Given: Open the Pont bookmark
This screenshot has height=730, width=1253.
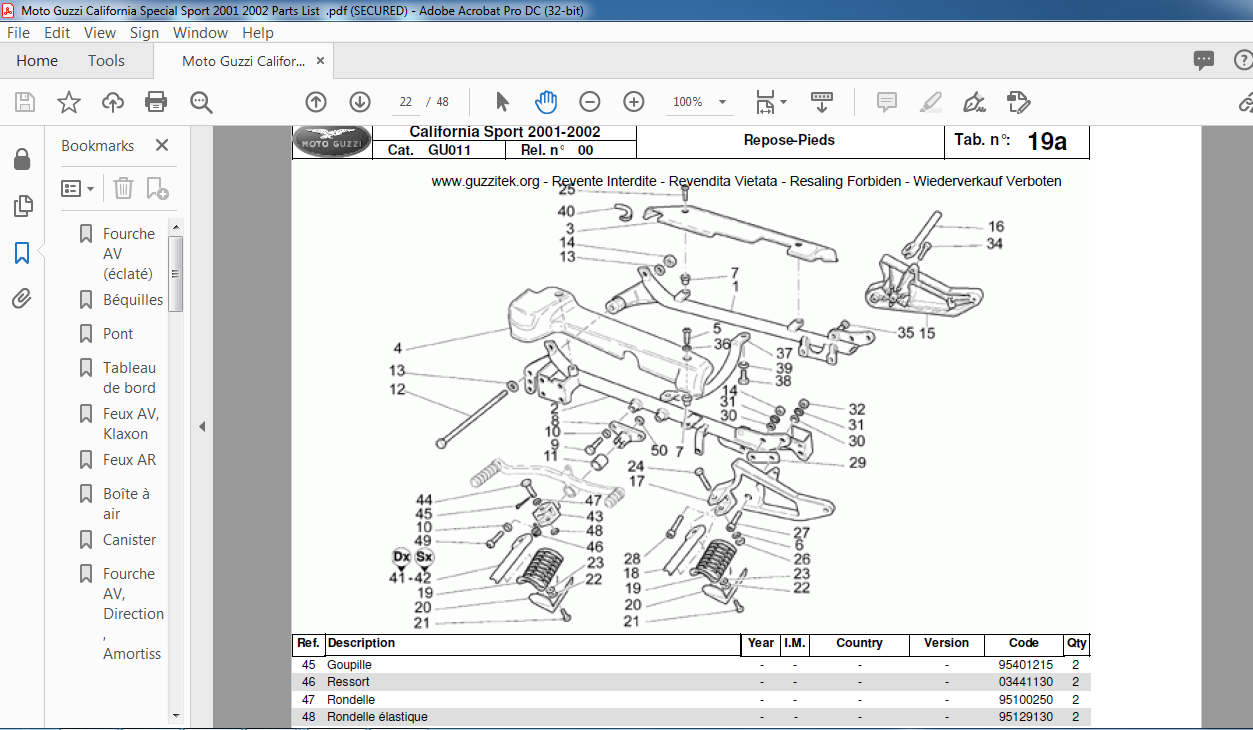Looking at the screenshot, I should pyautogui.click(x=118, y=333).
